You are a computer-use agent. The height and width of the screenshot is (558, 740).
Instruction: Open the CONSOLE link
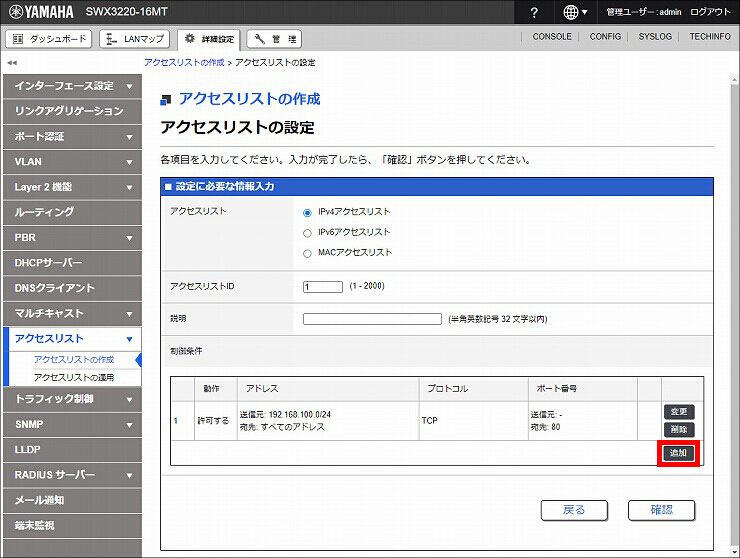pos(552,36)
